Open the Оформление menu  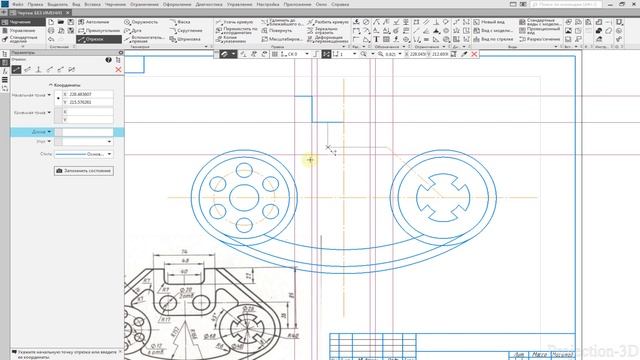click(x=177, y=4)
